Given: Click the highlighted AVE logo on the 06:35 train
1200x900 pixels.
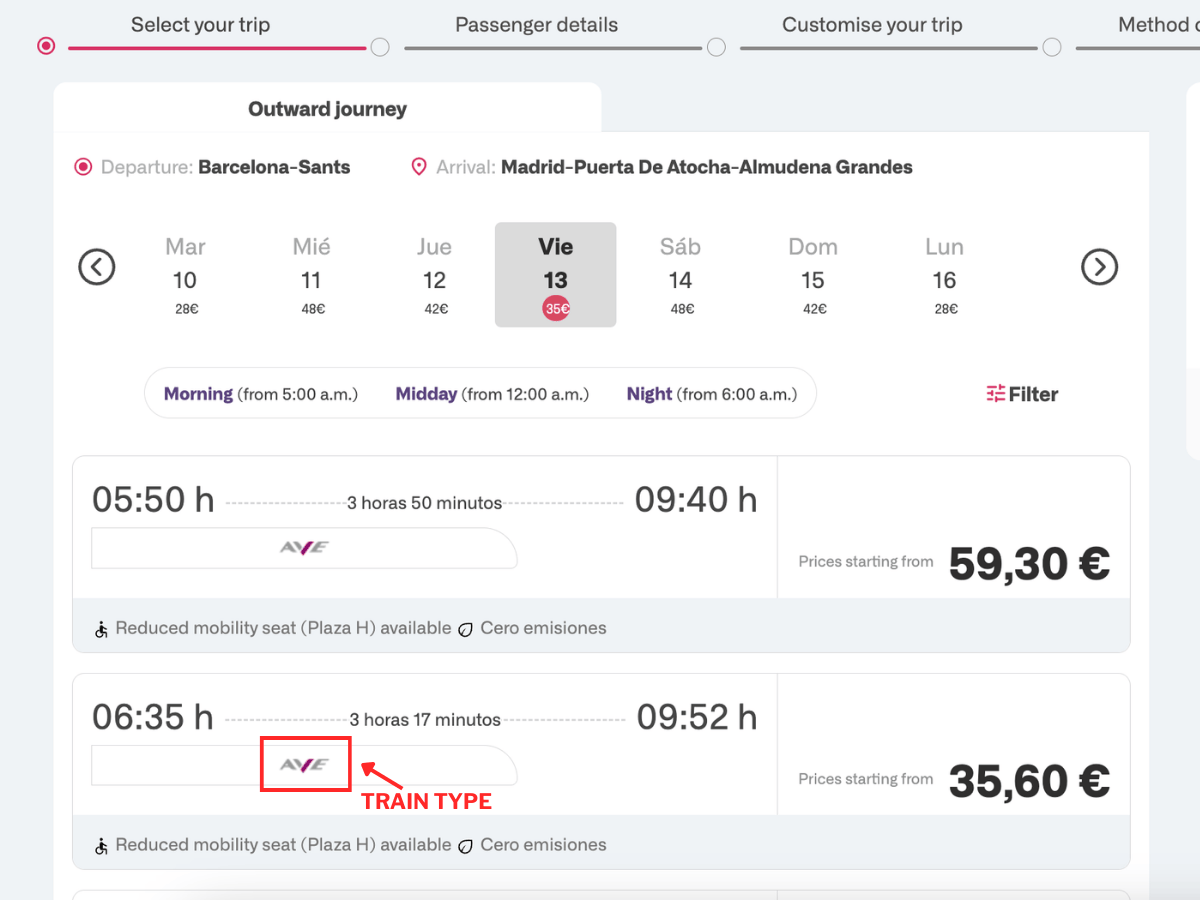Looking at the screenshot, I should (305, 764).
